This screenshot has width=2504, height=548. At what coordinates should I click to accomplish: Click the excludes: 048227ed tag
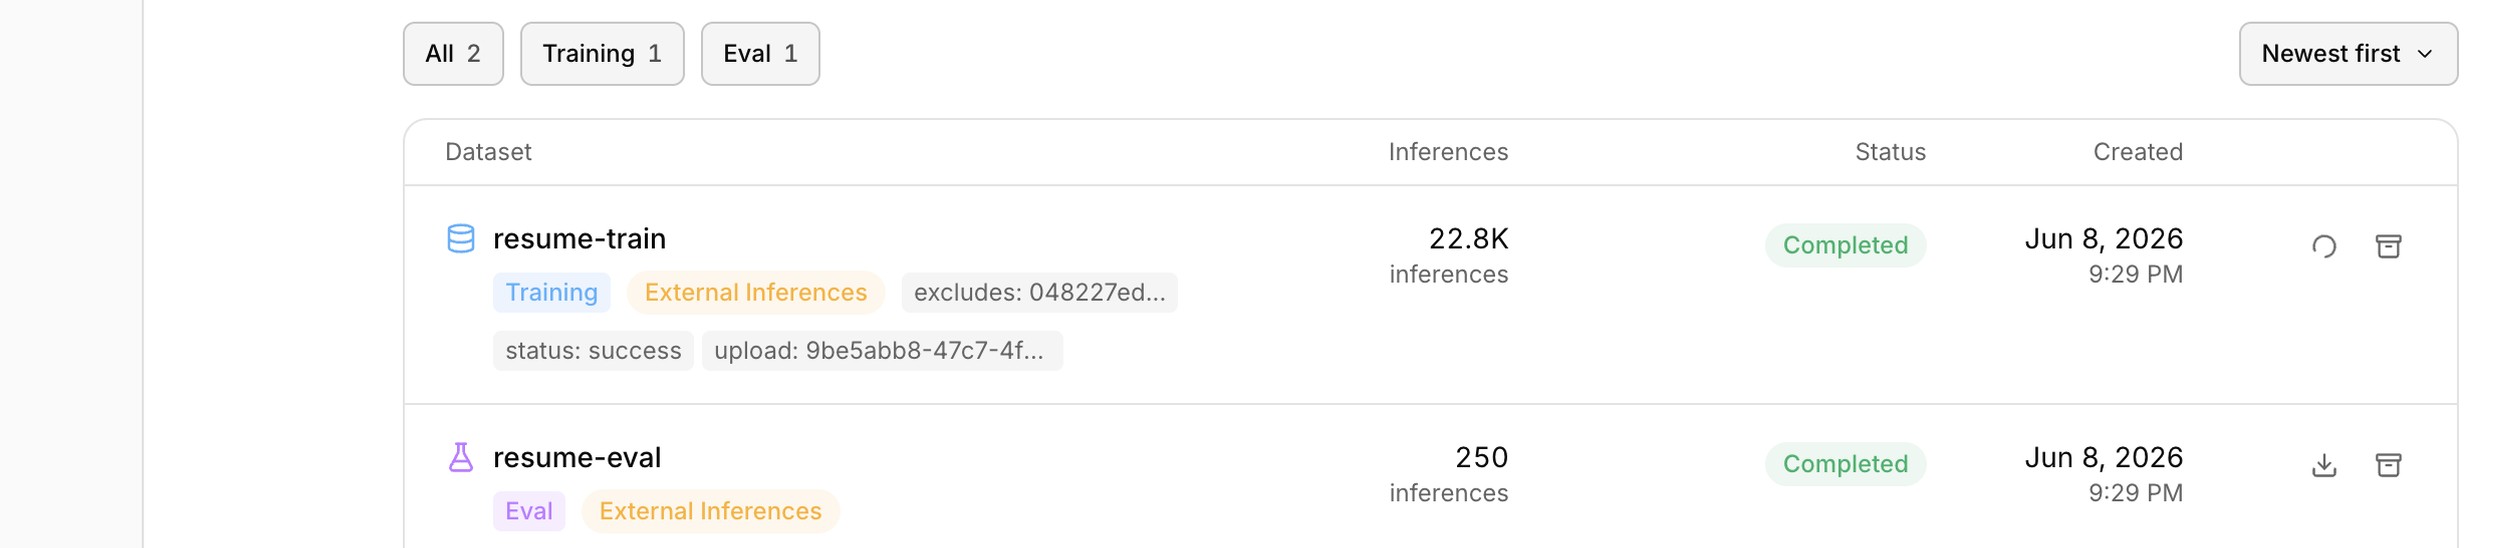coord(1039,293)
